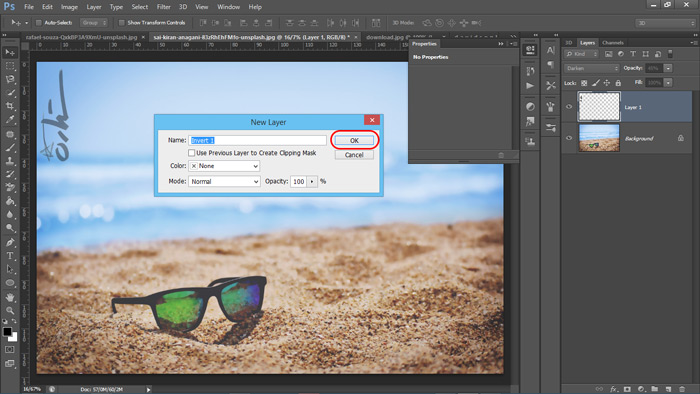Click Lock all padlock icon
This screenshot has height=394, width=700.
(618, 83)
